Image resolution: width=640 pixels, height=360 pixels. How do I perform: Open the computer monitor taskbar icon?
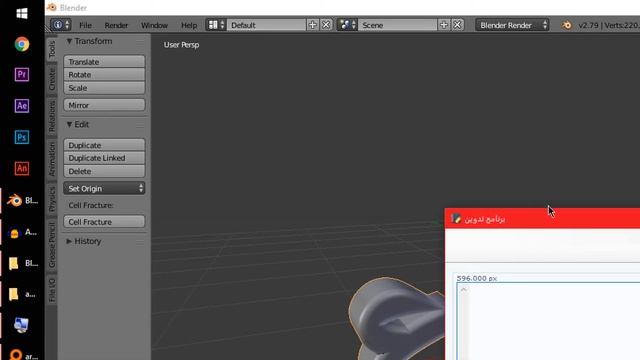click(x=21, y=325)
